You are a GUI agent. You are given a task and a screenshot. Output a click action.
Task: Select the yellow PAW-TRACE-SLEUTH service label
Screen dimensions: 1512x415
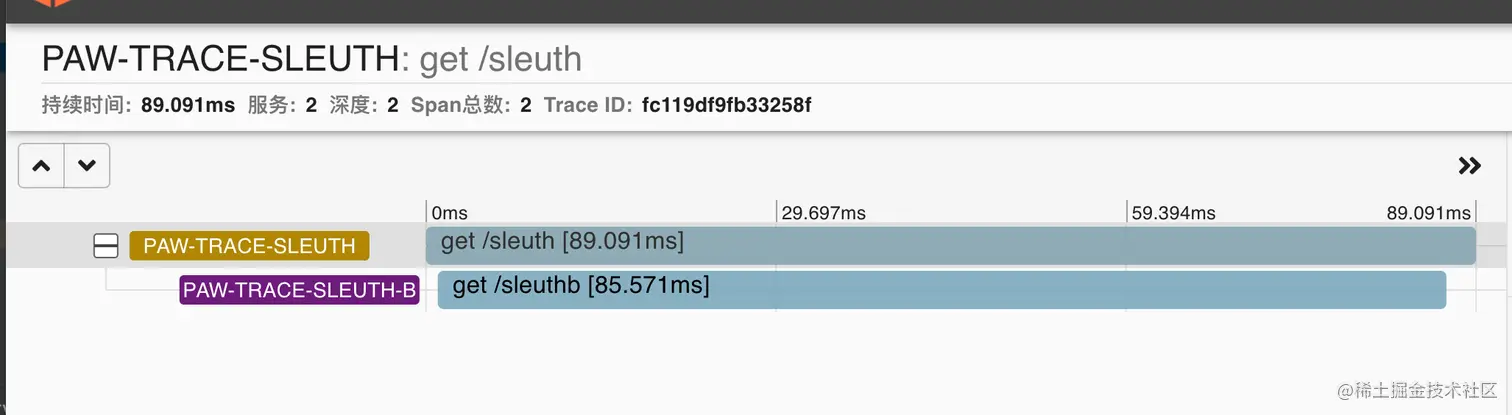tap(249, 246)
